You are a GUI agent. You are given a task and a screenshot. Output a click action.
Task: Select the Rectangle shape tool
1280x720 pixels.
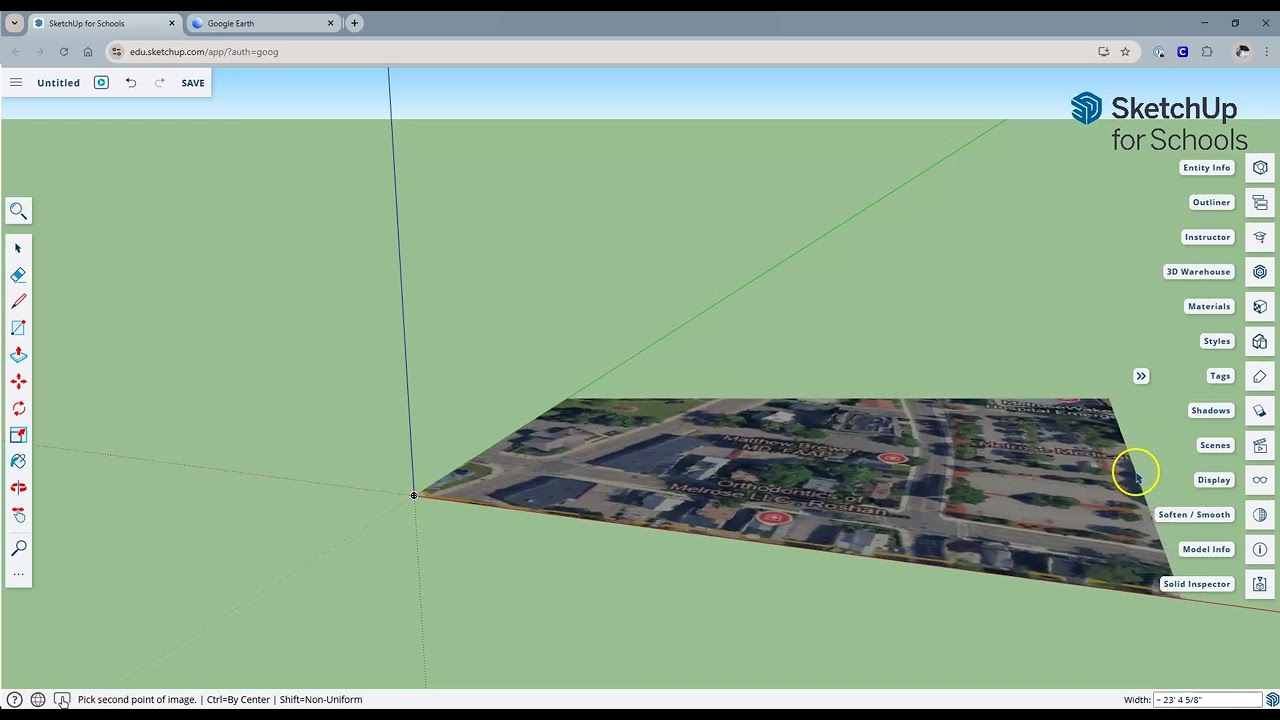[x=18, y=328]
